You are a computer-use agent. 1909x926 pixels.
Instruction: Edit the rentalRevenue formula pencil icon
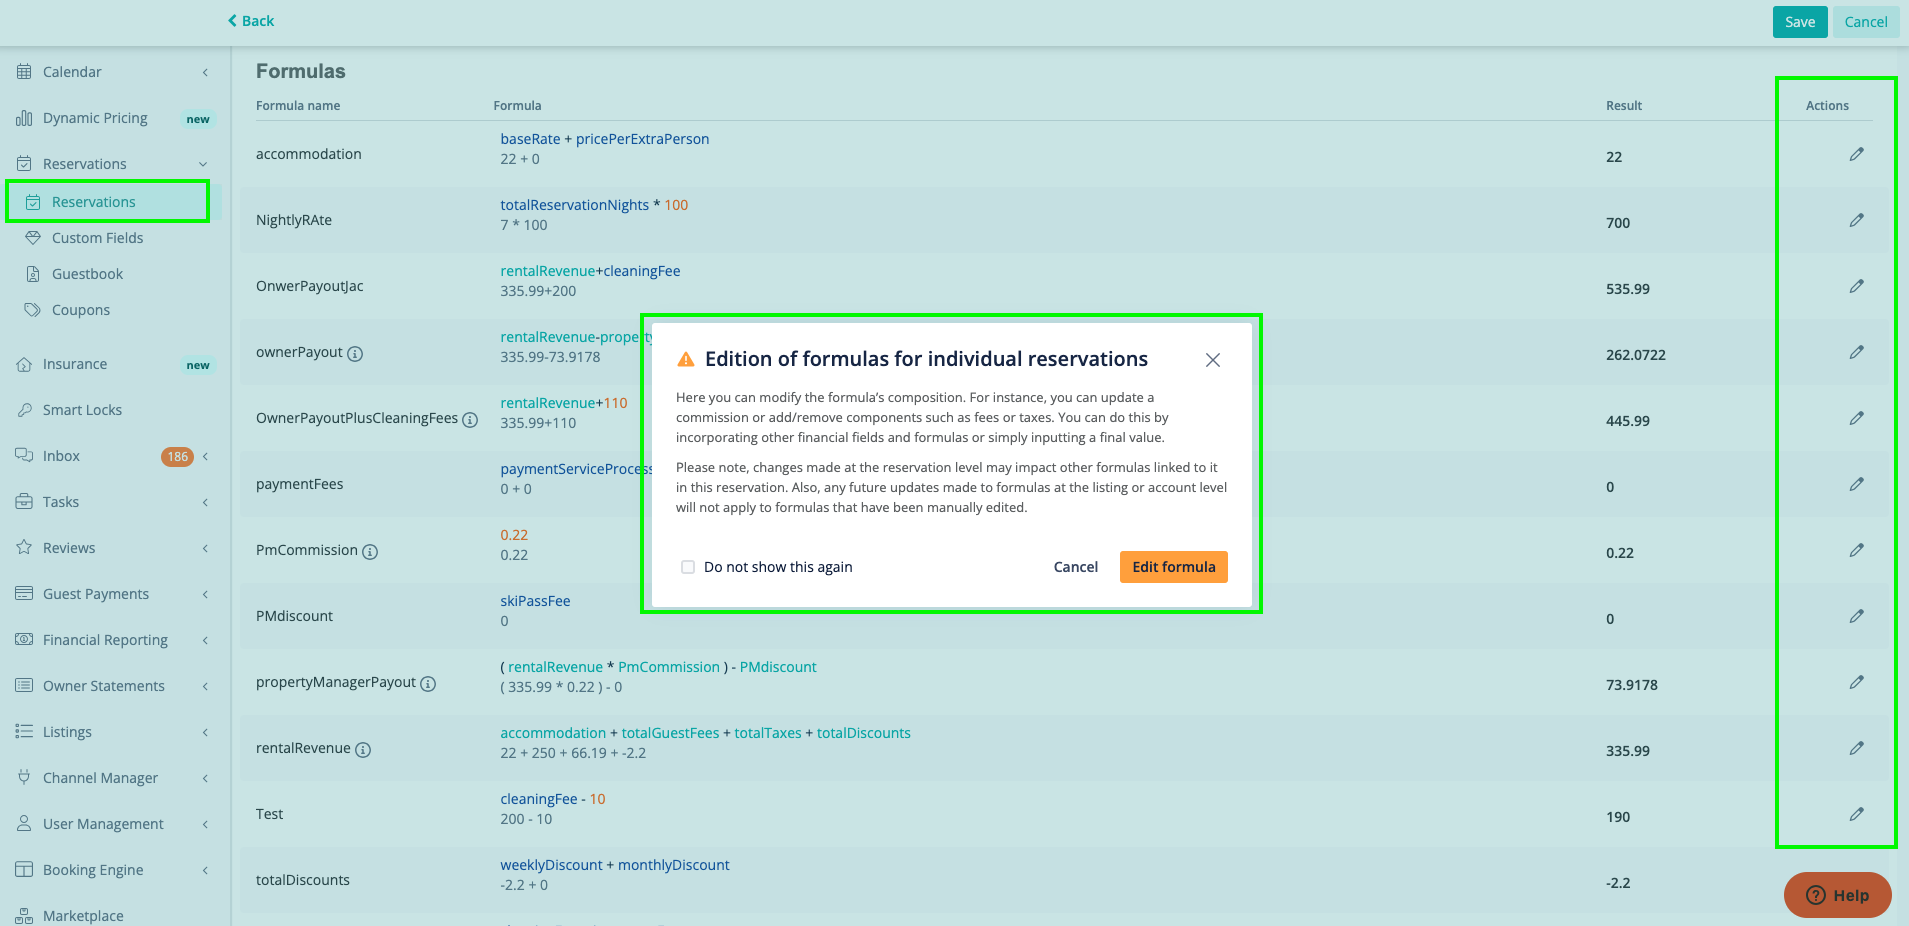[x=1856, y=748]
